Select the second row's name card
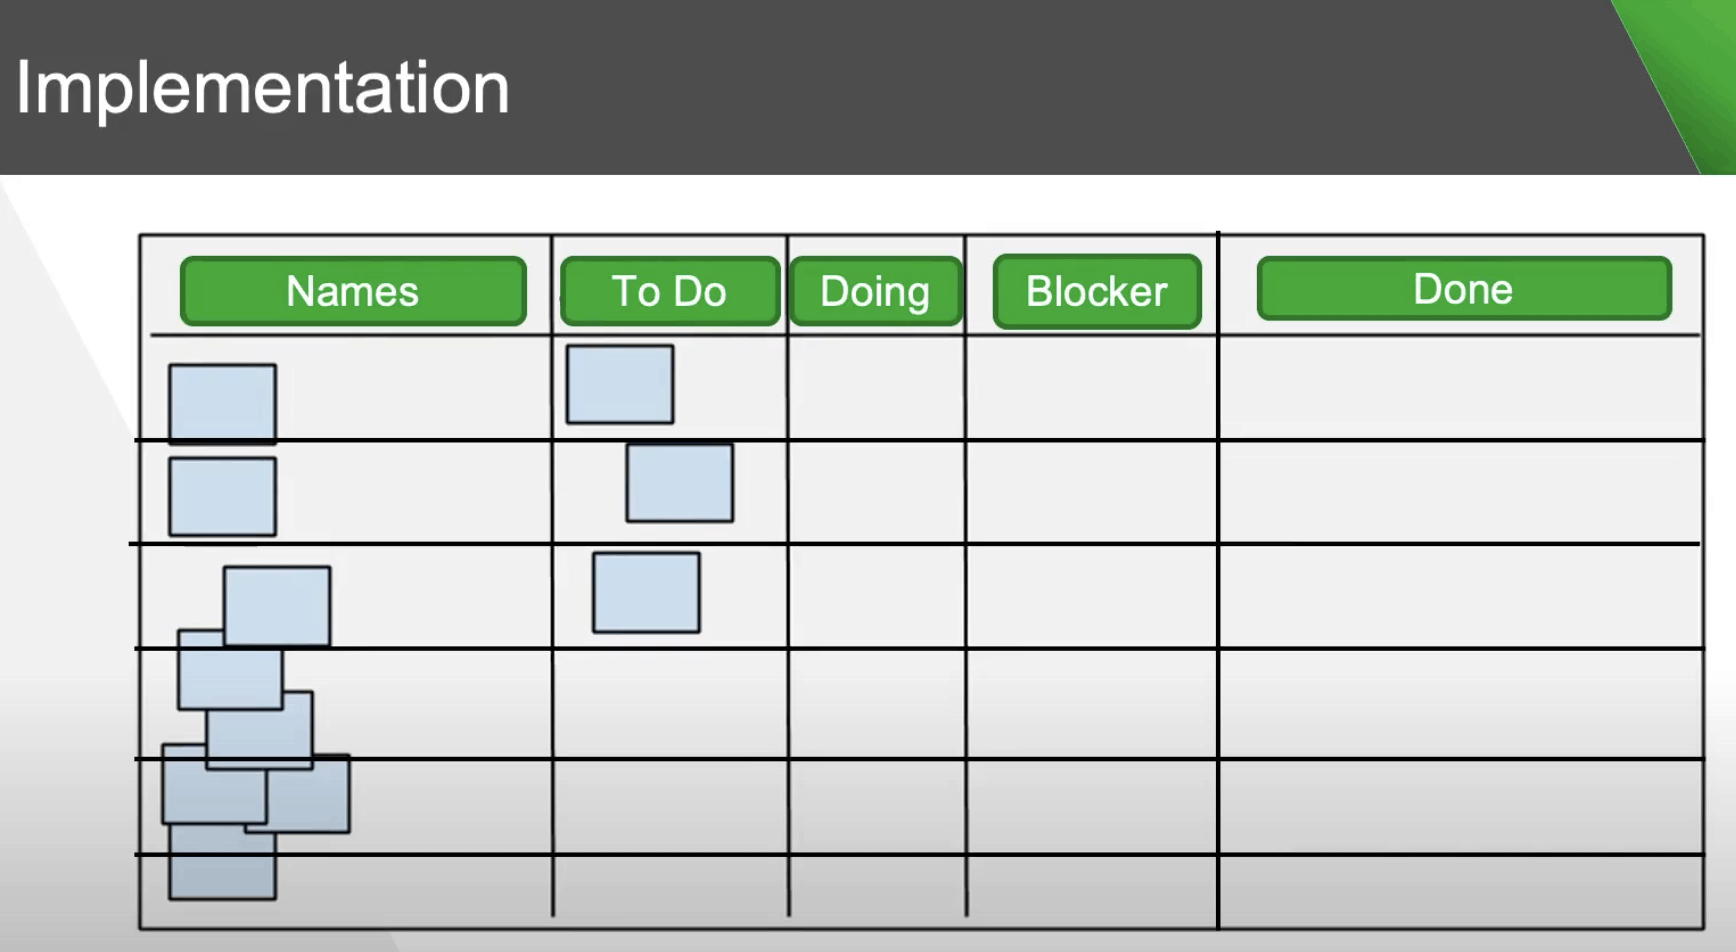1736x952 pixels. pyautogui.click(x=222, y=496)
